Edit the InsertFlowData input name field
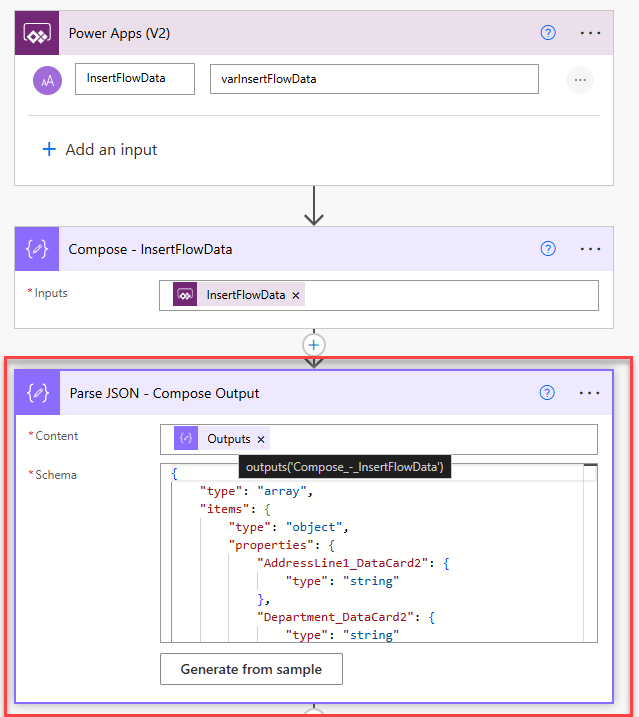Screen dimensions: 639x717 (x=135, y=79)
